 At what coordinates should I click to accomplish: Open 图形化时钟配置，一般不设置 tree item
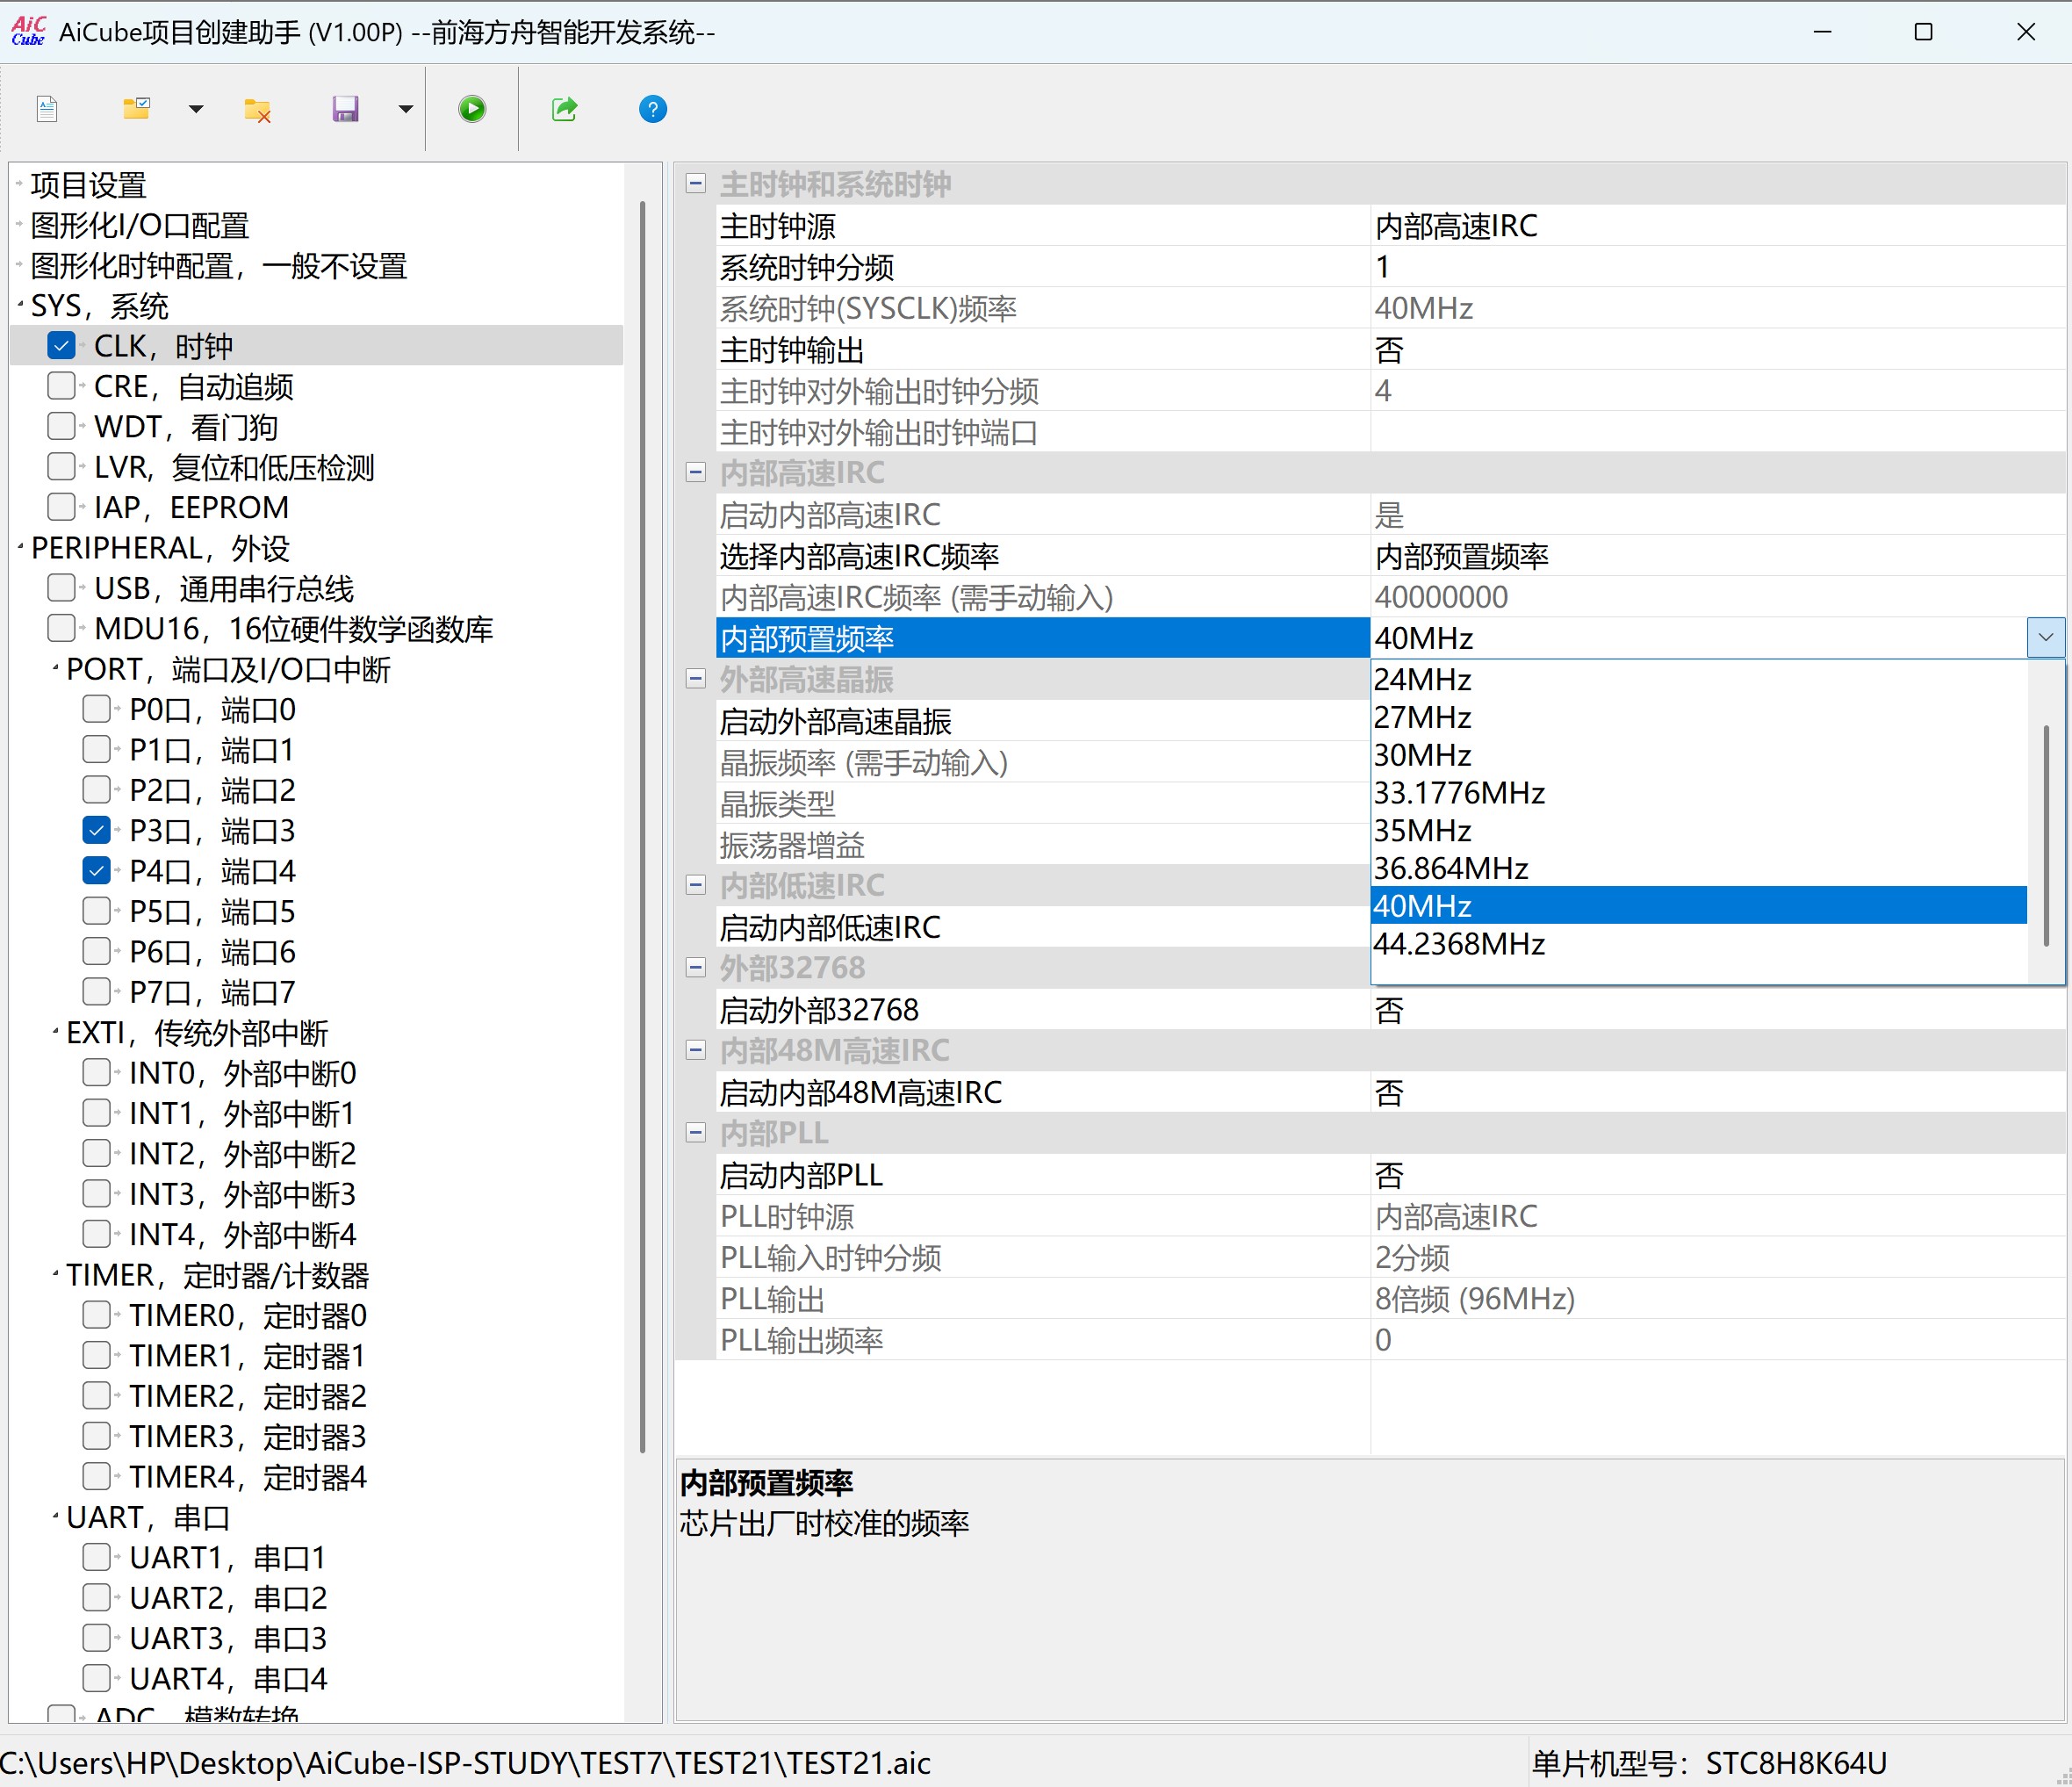(x=219, y=266)
